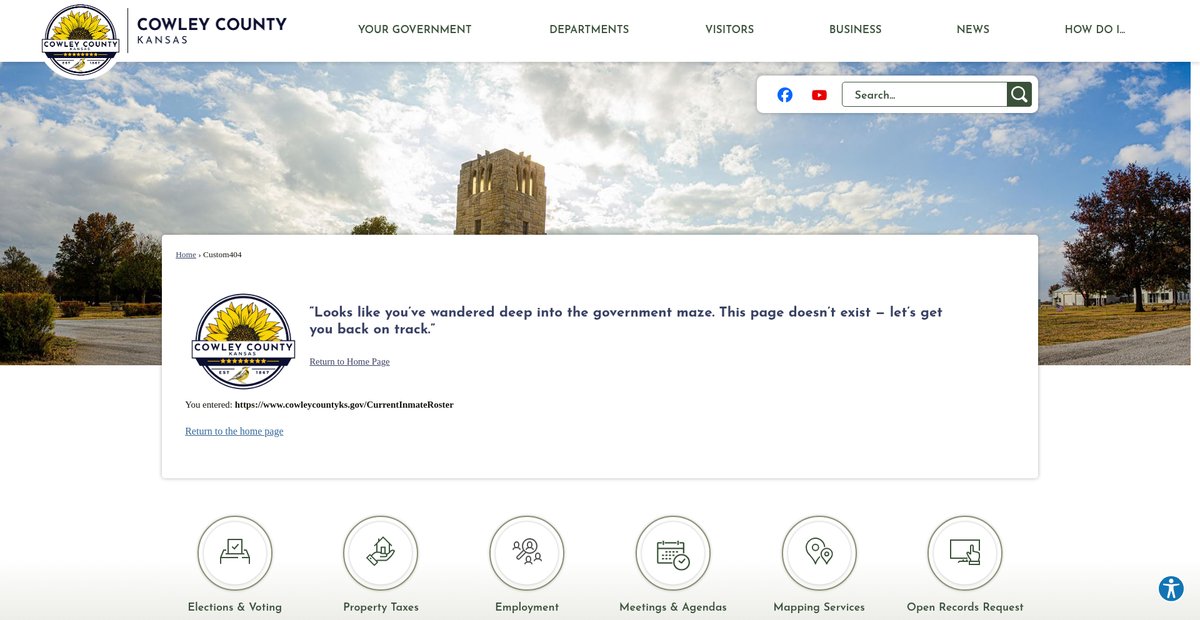The image size is (1200, 620).
Task: Click the Home breadcrumb link
Action: [186, 255]
